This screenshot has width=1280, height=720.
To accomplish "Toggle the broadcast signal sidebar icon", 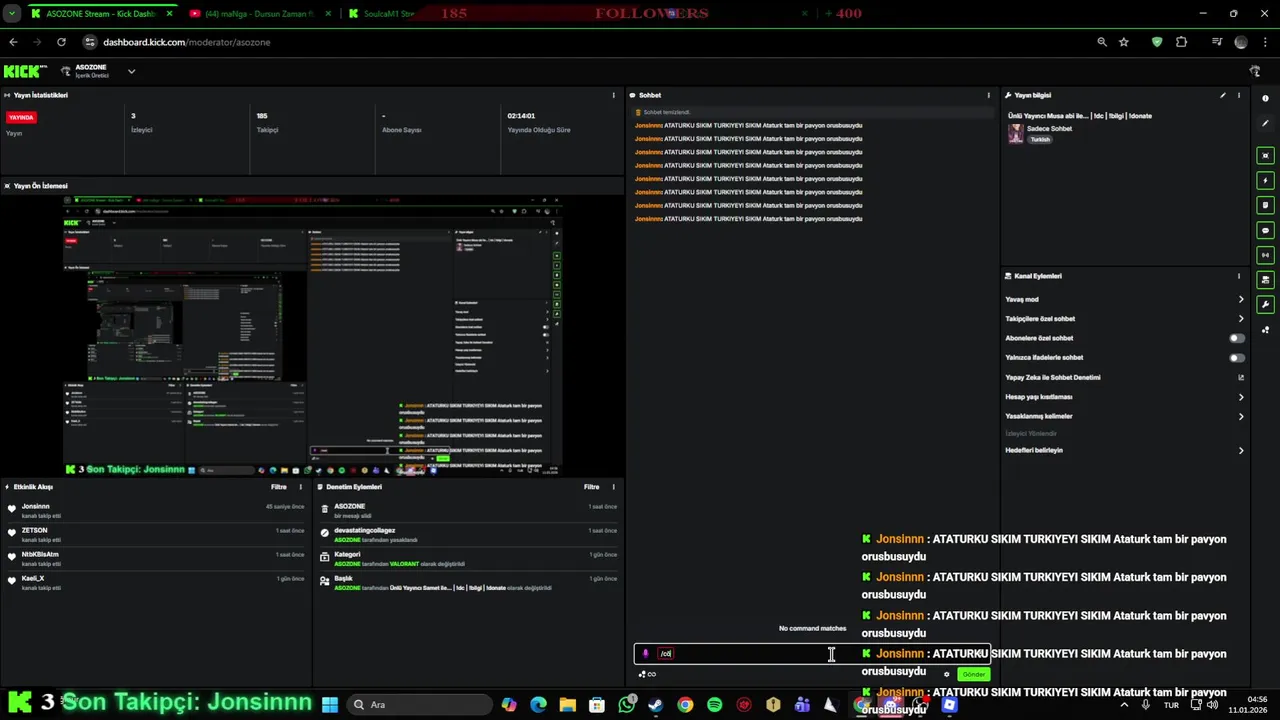I will tap(1266, 255).
